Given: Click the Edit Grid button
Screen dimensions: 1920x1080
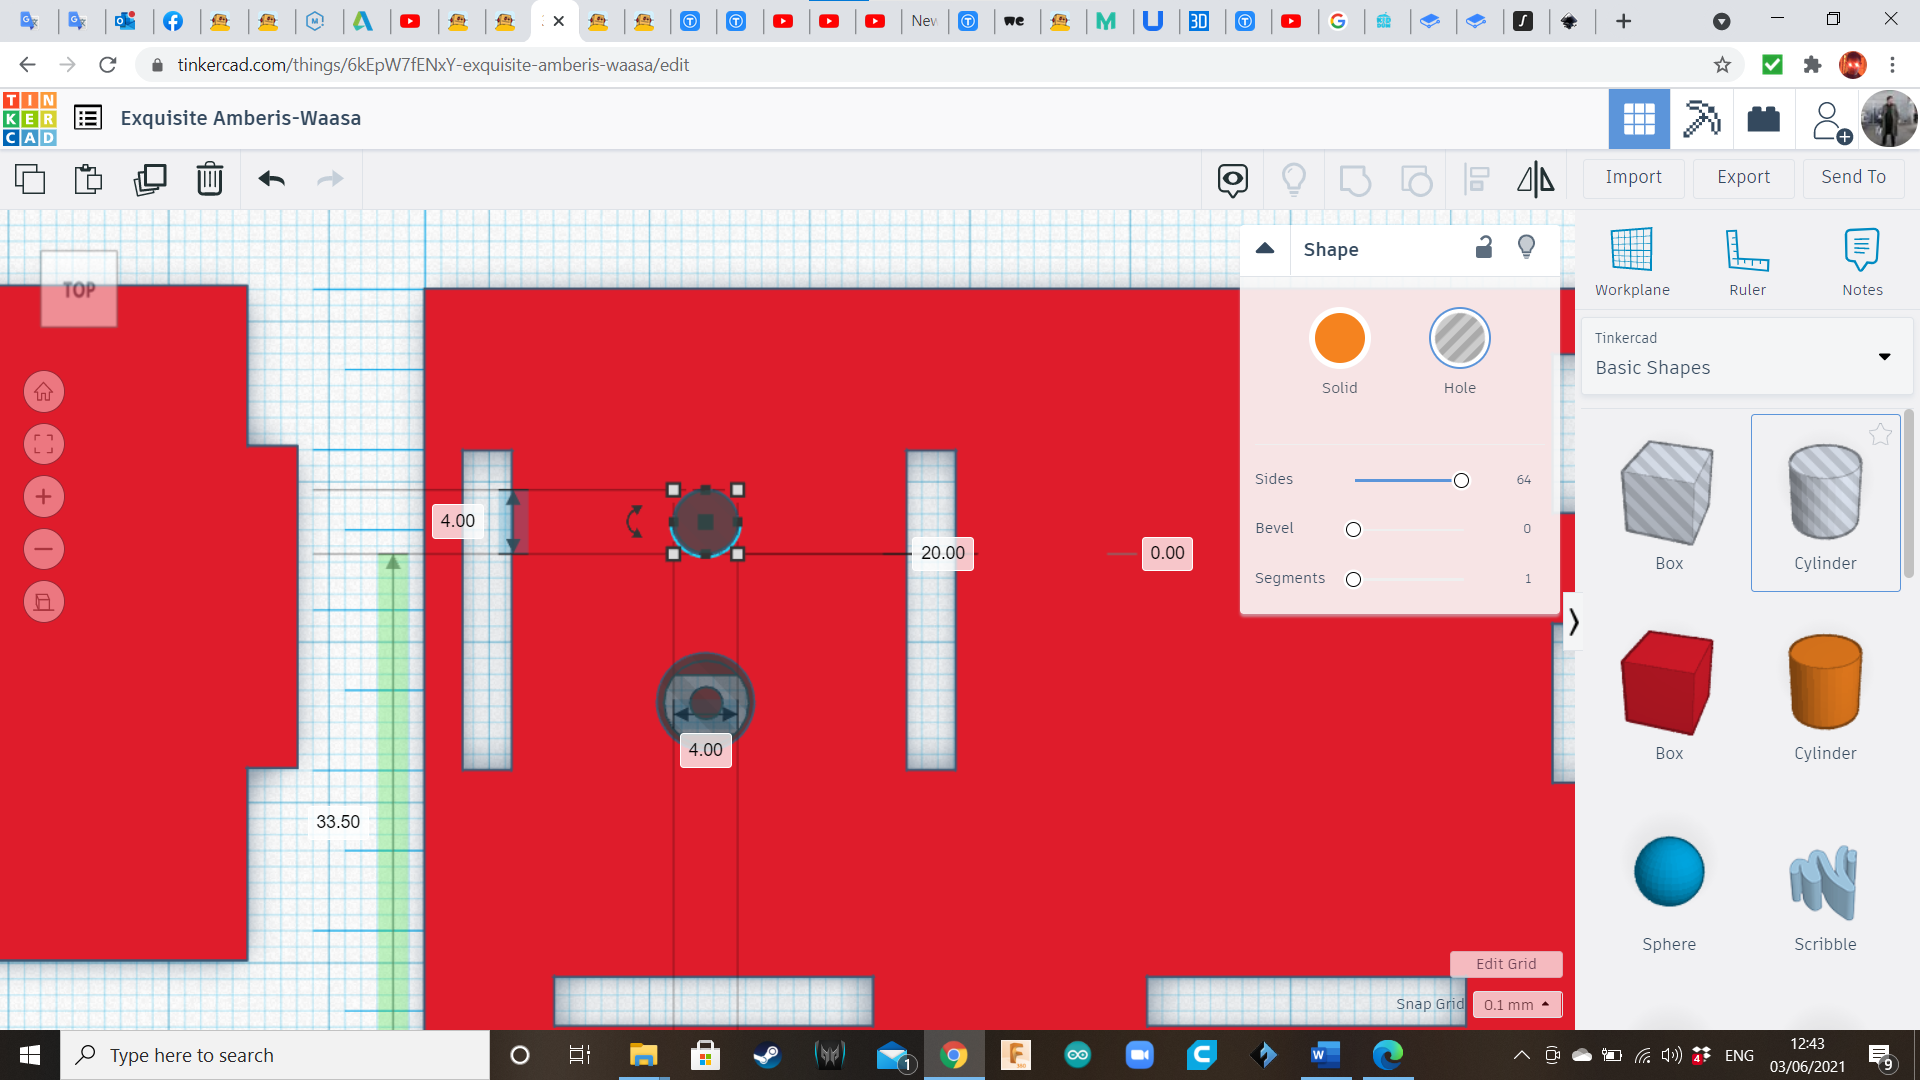Looking at the screenshot, I should [x=1506, y=963].
